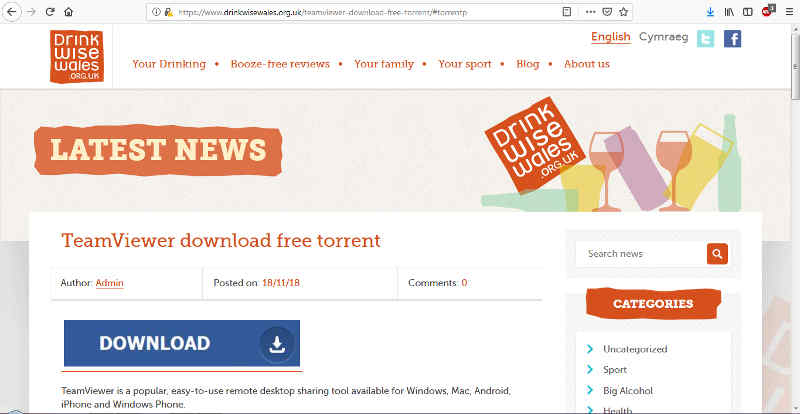Click the blue DOWNLOAD banner button

tap(182, 343)
